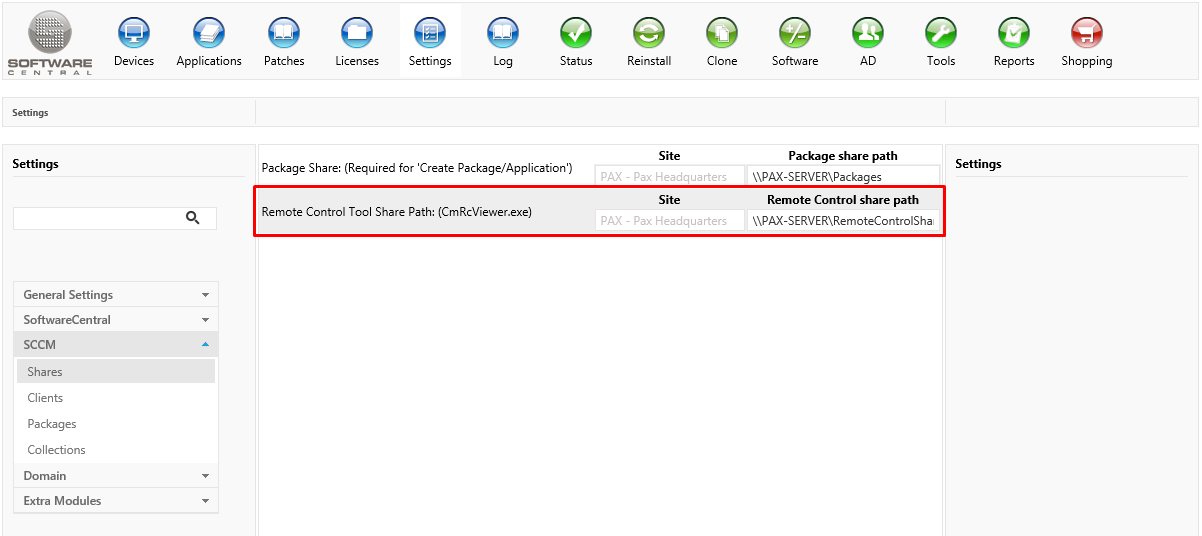
Task: Go to Licenses icon
Action: [357, 34]
